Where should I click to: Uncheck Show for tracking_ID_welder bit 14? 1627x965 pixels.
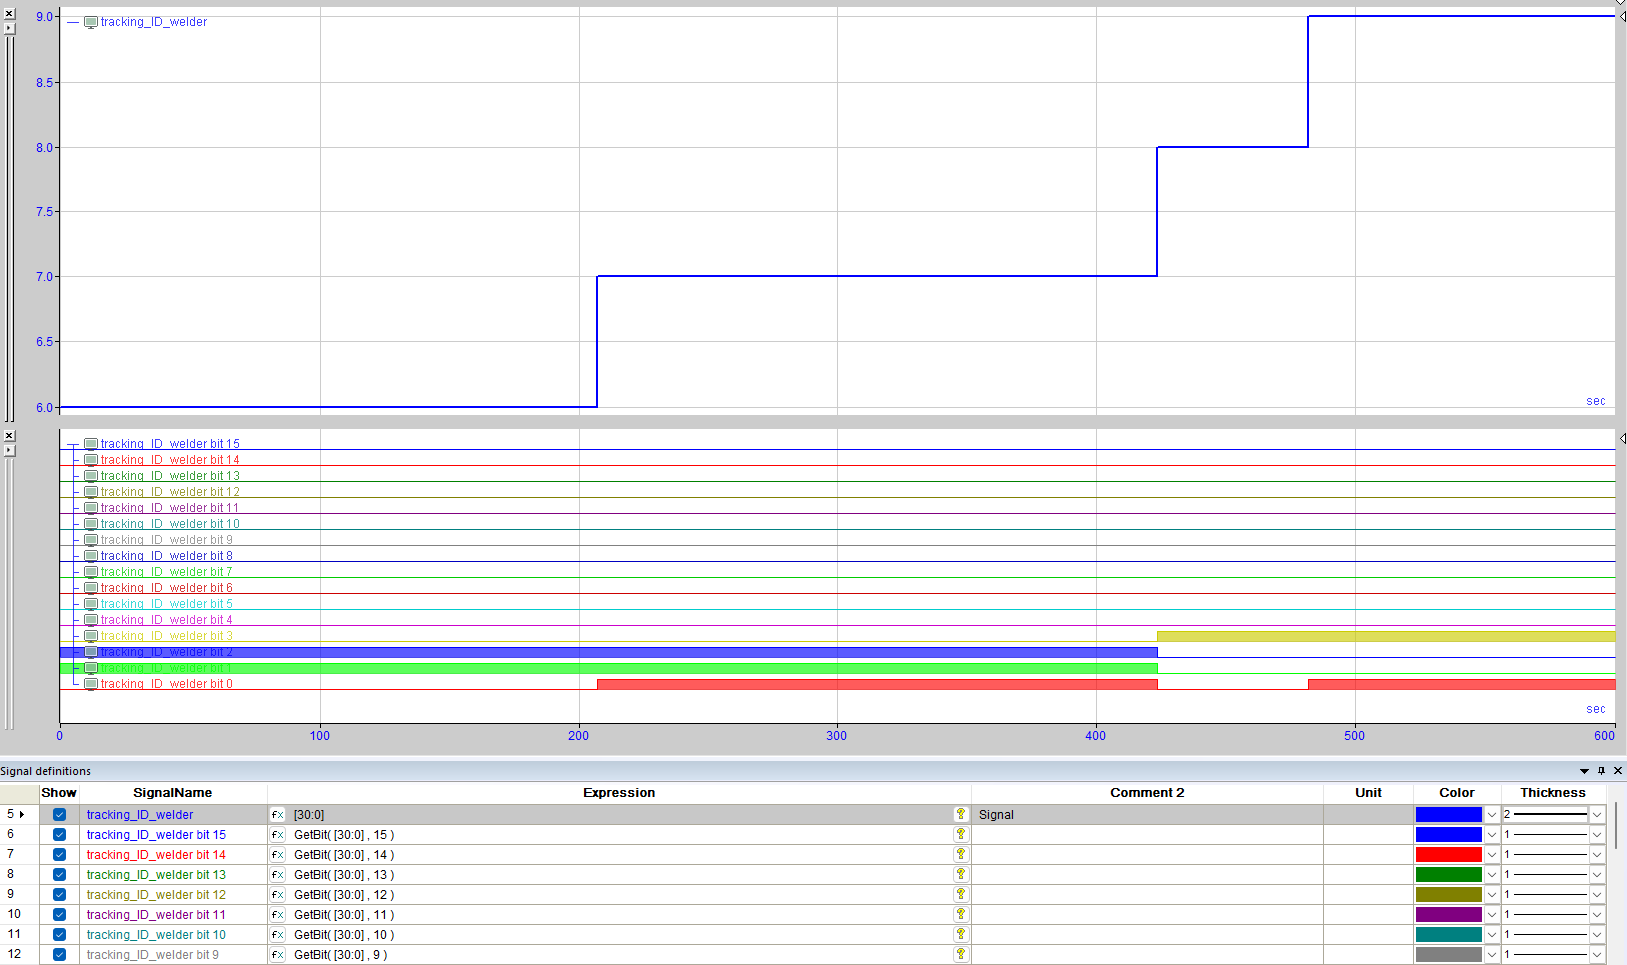(59, 855)
